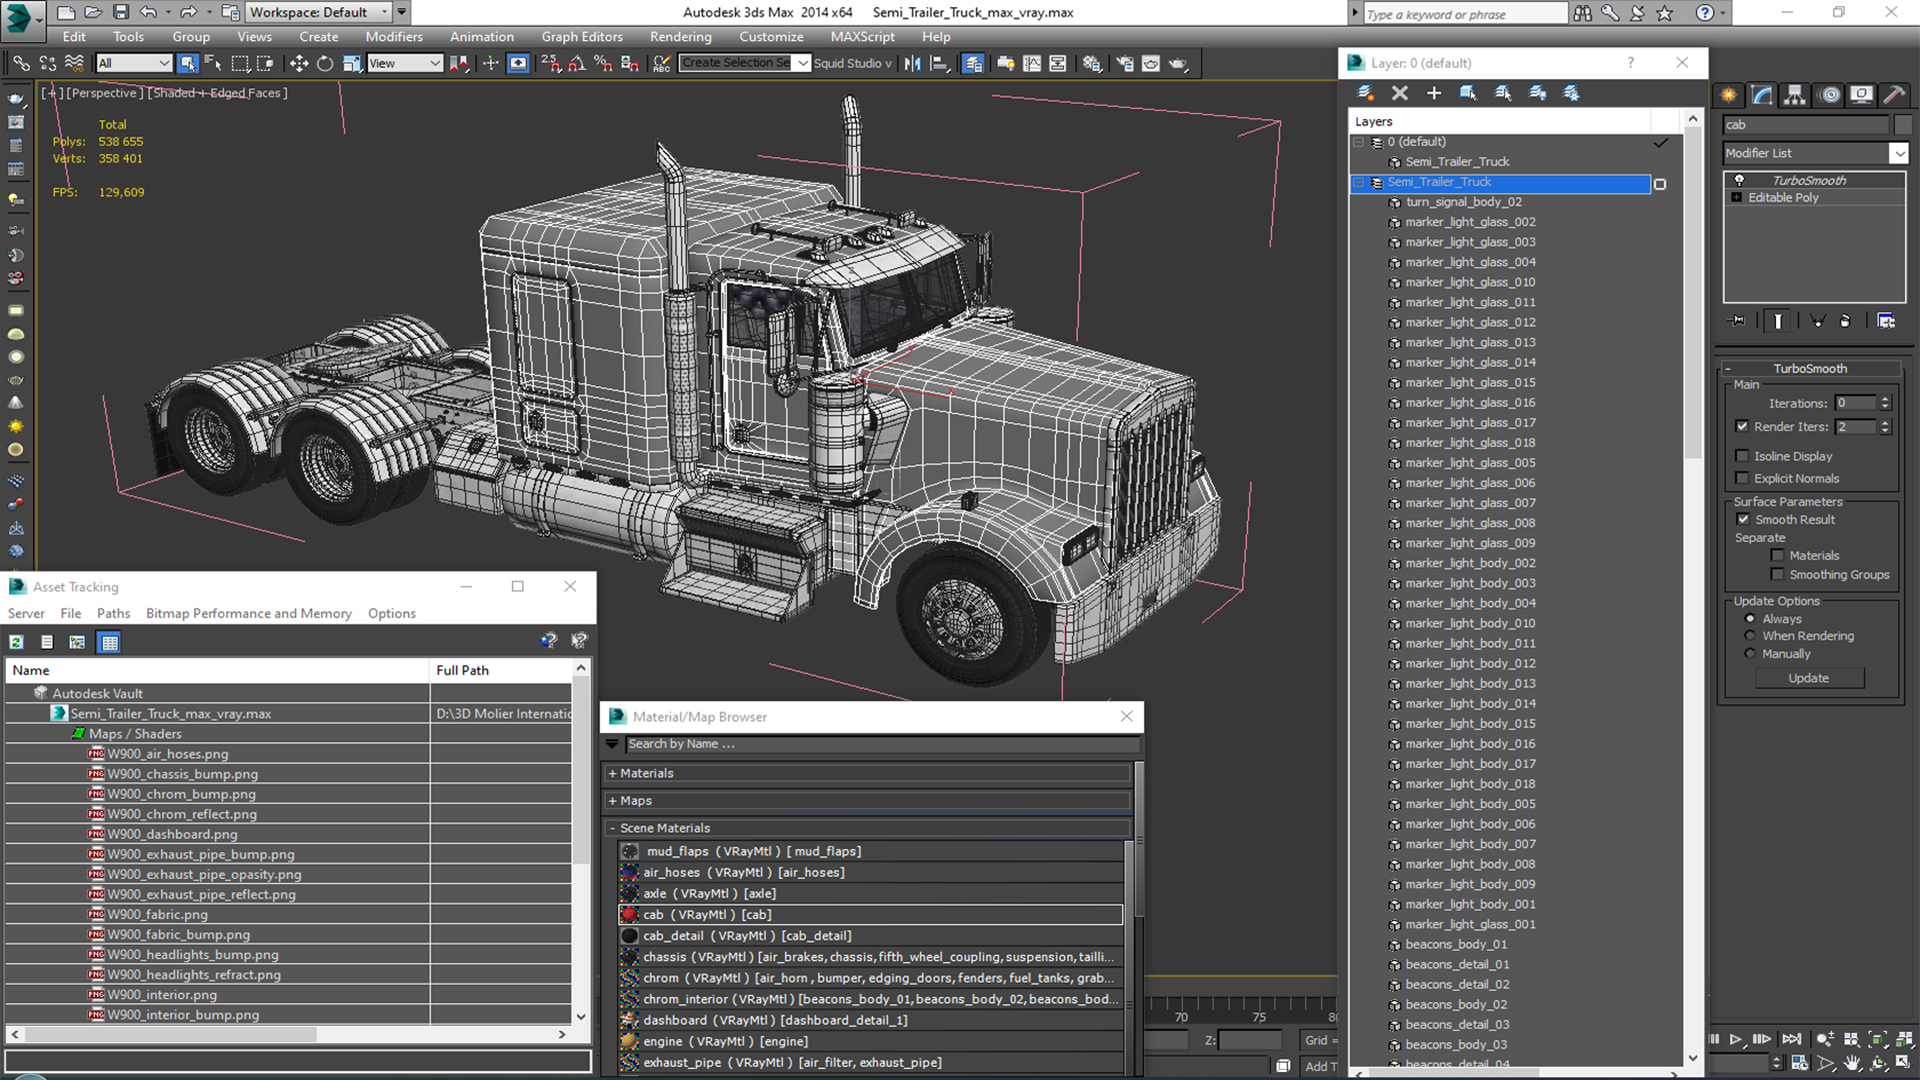This screenshot has height=1080, width=1920.
Task: Click the object color swatch beside cab
Action: (1902, 125)
